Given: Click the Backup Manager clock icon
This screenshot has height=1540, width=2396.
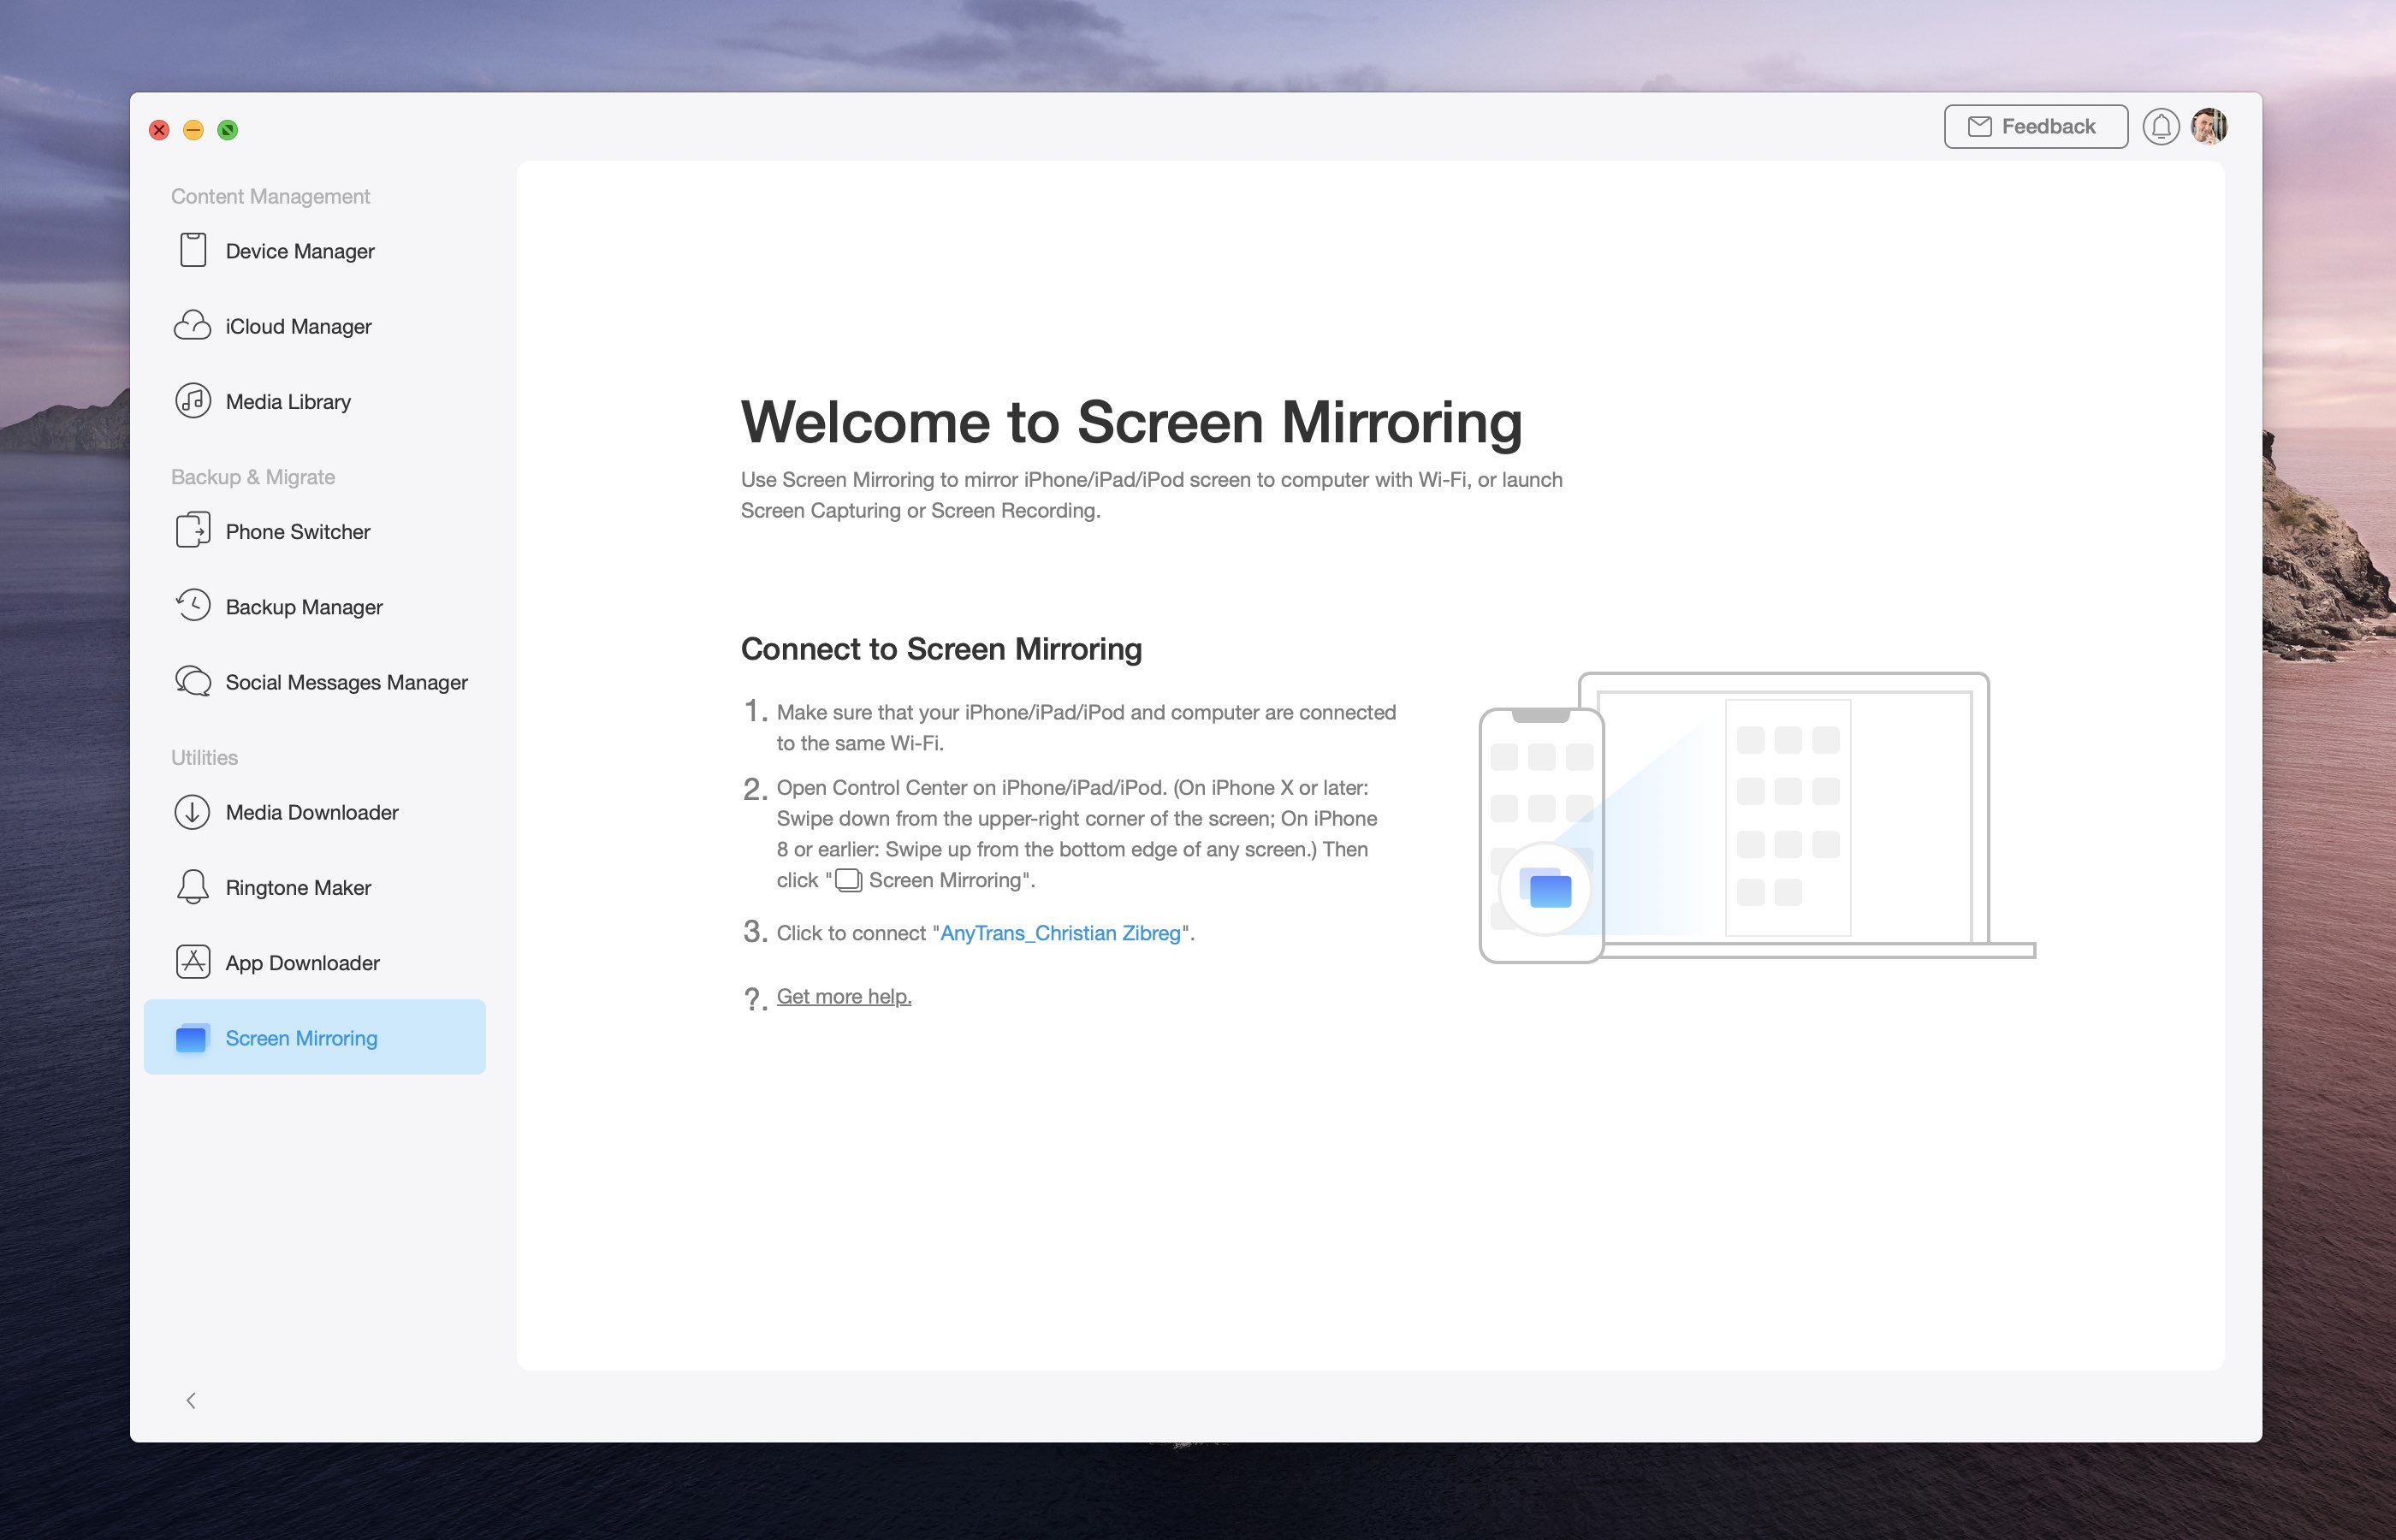Looking at the screenshot, I should tap(193, 605).
